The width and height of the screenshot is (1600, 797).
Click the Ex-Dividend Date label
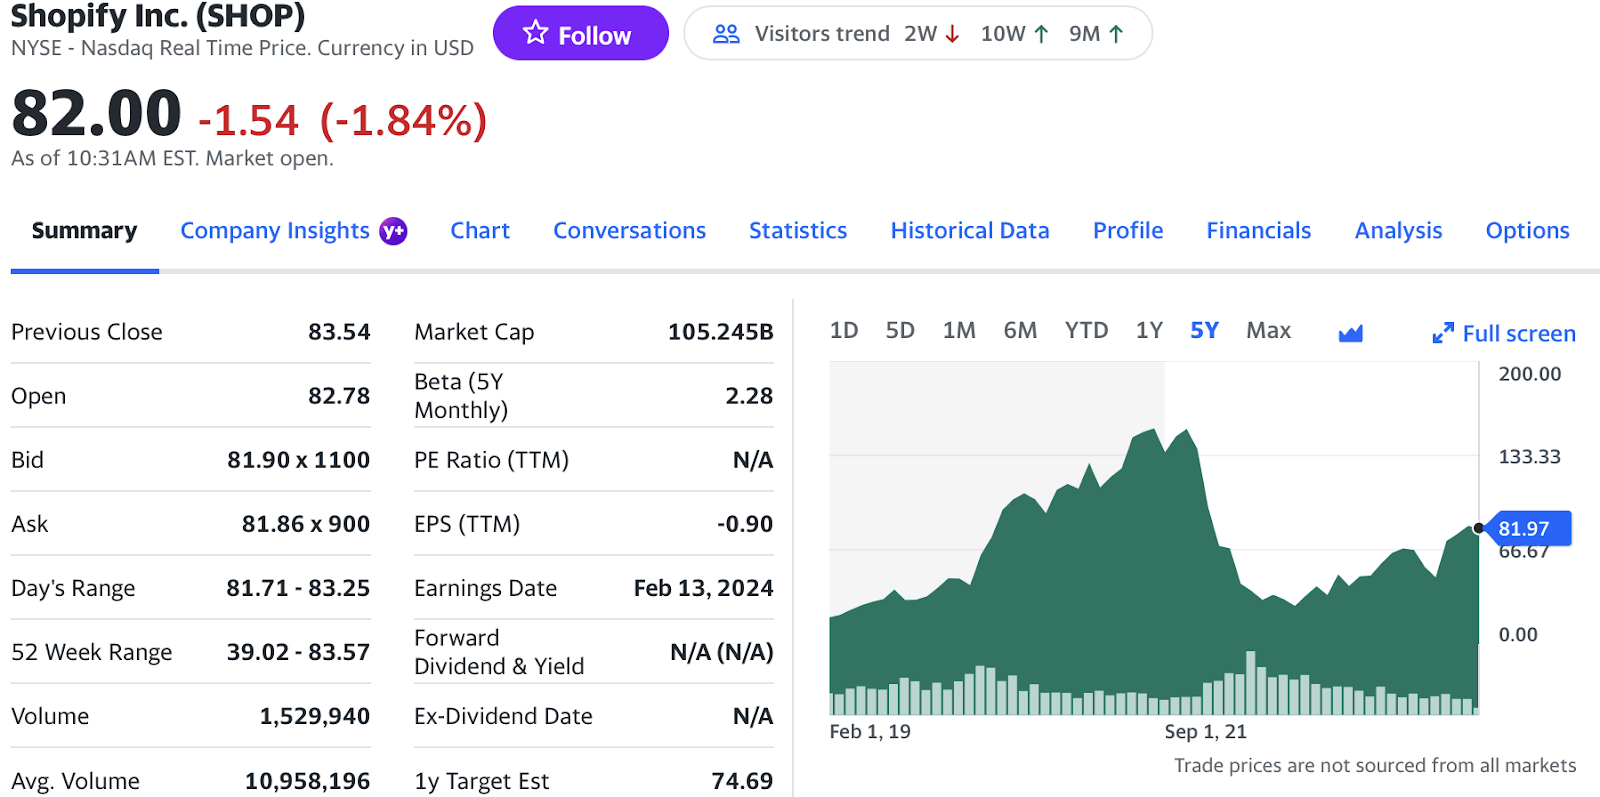503,716
